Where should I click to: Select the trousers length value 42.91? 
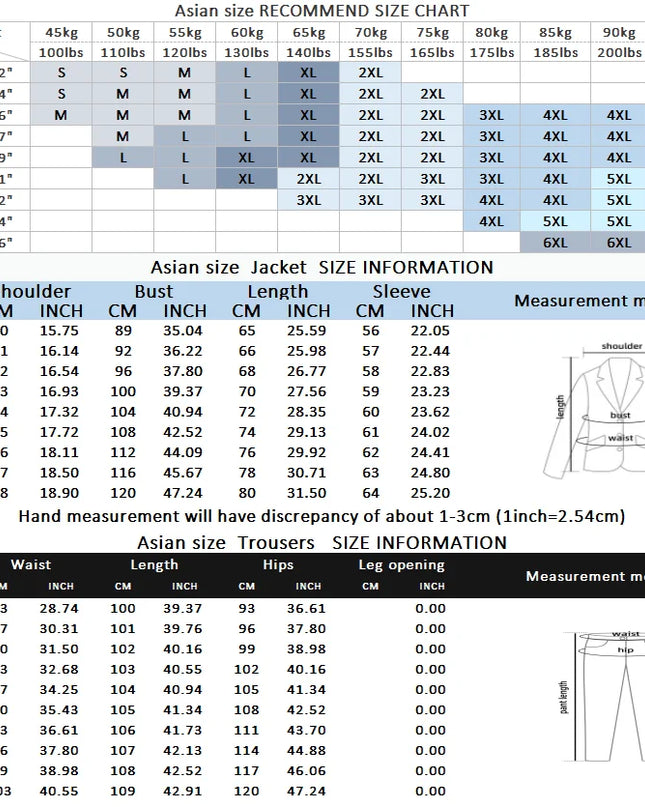point(183,791)
